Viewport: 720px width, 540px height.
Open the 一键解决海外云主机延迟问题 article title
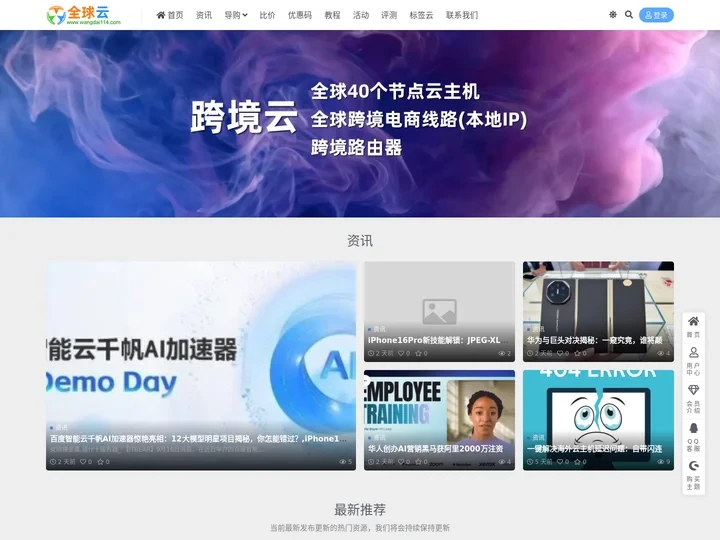point(594,449)
